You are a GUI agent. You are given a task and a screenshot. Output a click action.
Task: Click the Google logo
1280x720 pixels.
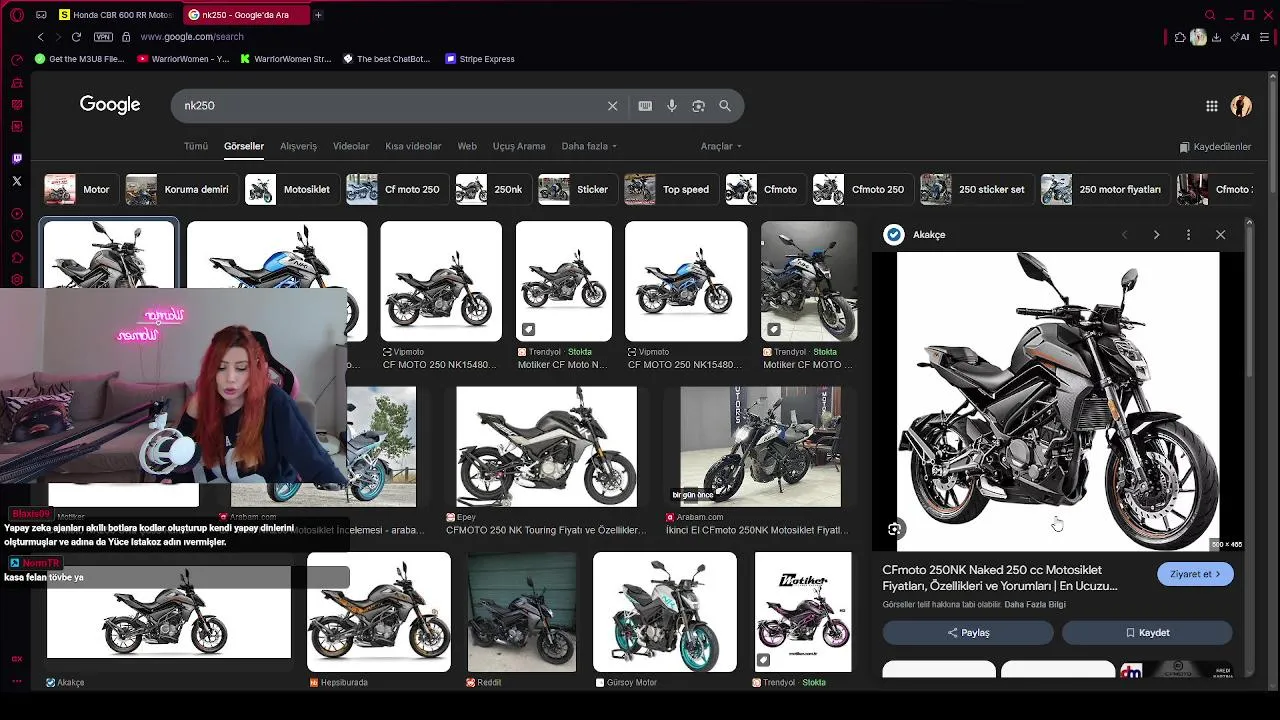click(x=110, y=105)
